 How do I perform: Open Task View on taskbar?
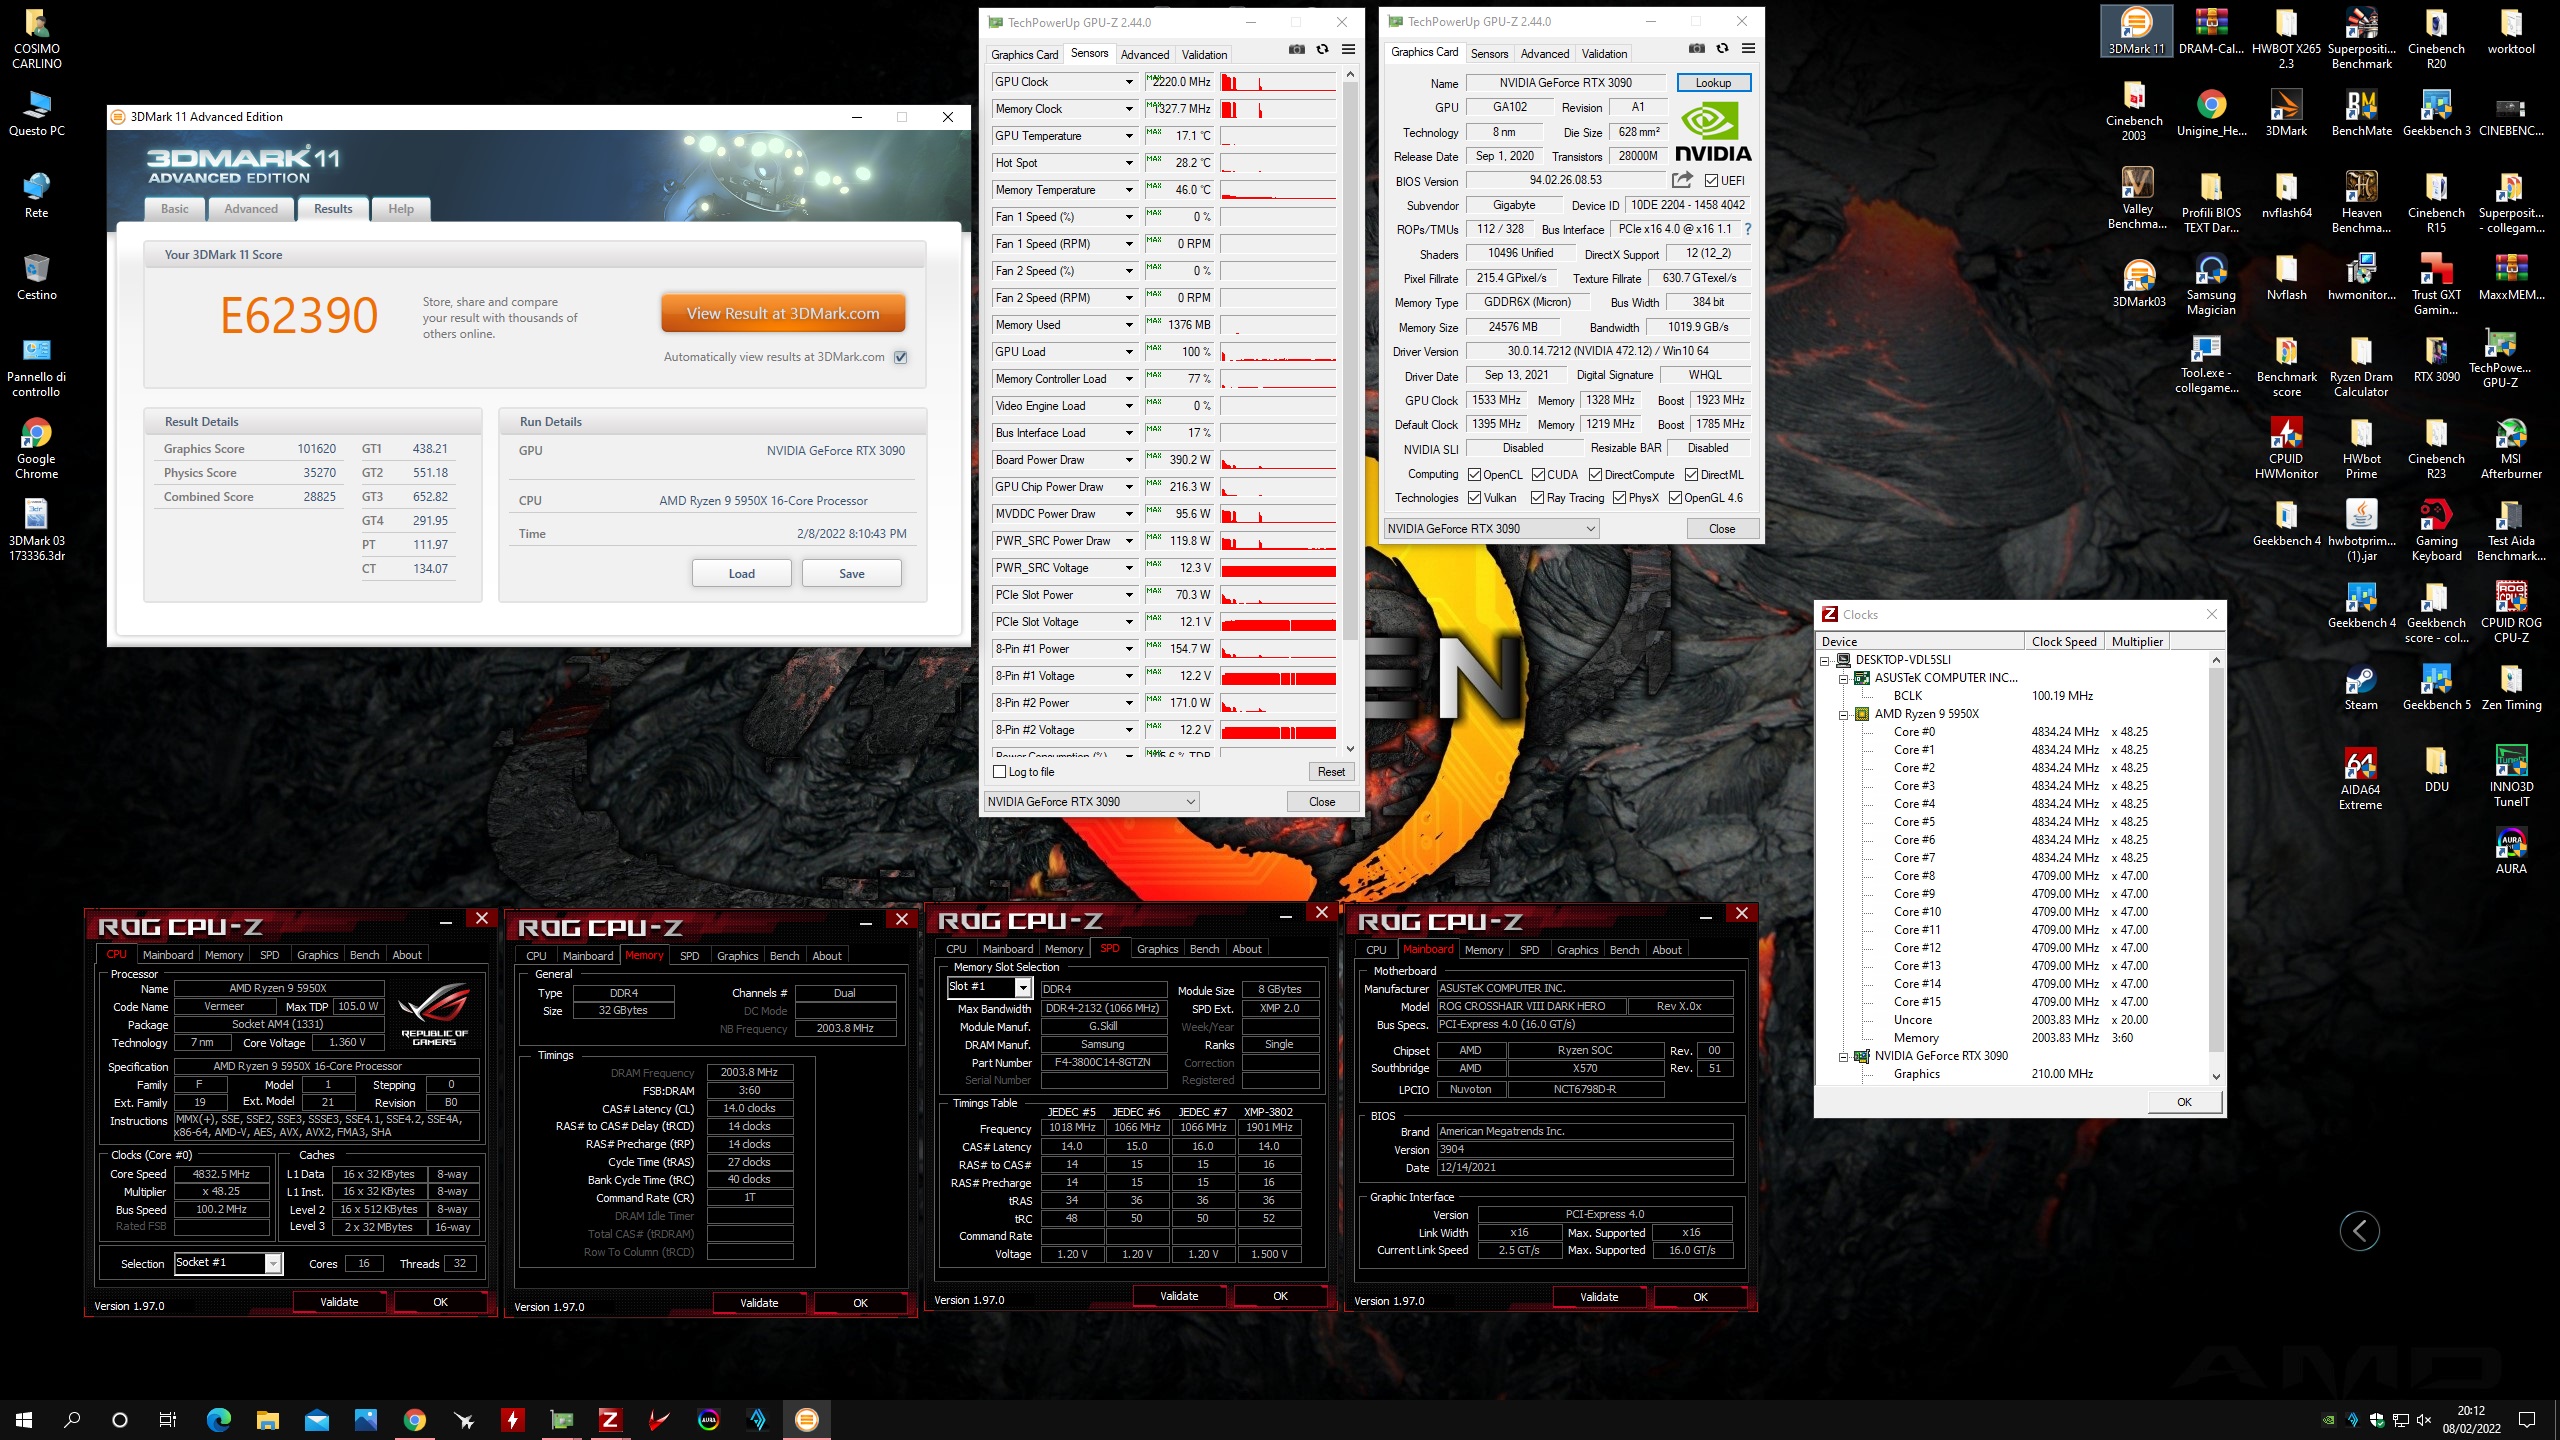coord(167,1419)
